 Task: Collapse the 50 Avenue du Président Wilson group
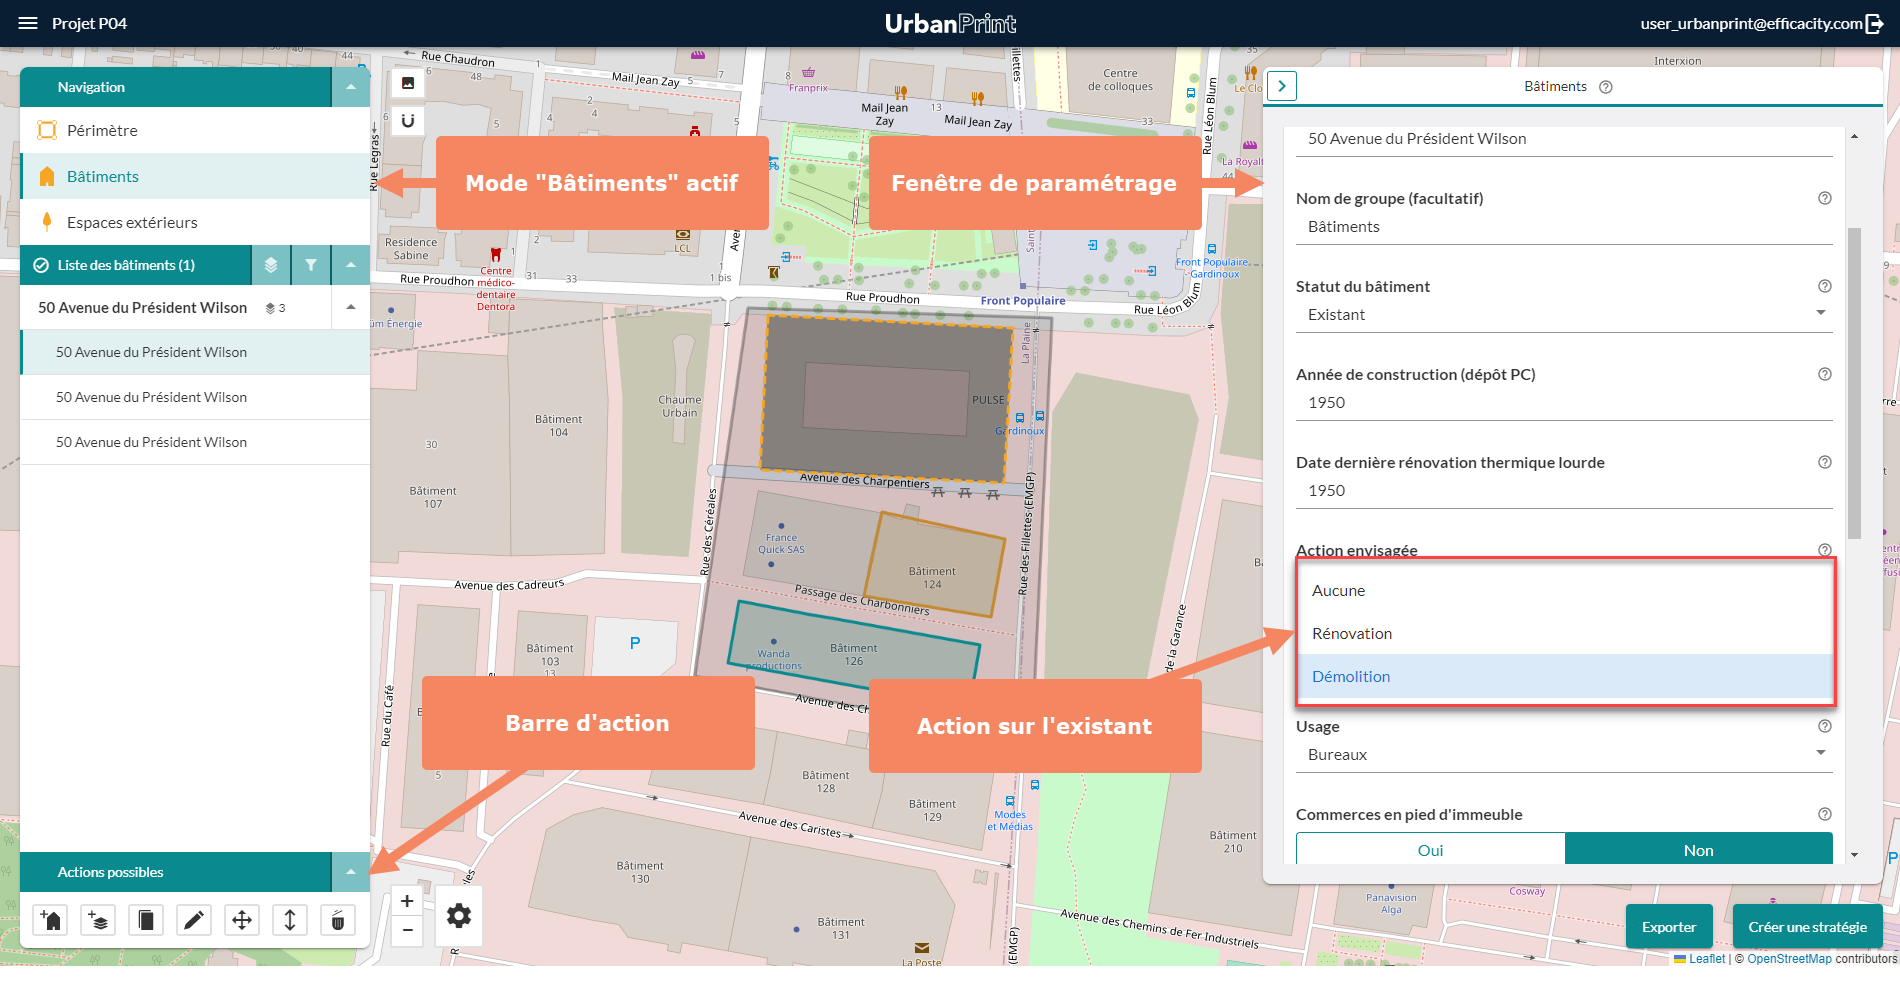pyautogui.click(x=351, y=307)
